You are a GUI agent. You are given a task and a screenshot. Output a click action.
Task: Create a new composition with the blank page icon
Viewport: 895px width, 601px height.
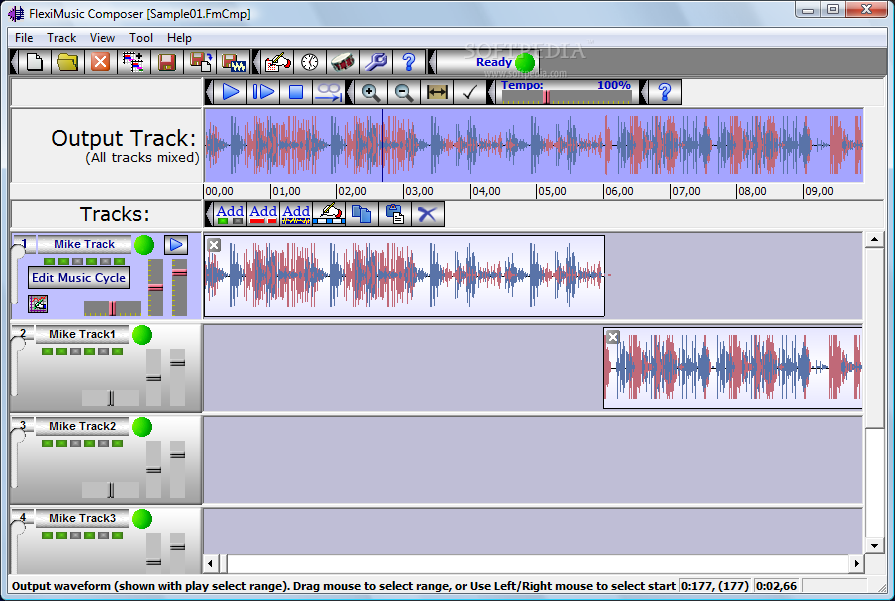(35, 62)
